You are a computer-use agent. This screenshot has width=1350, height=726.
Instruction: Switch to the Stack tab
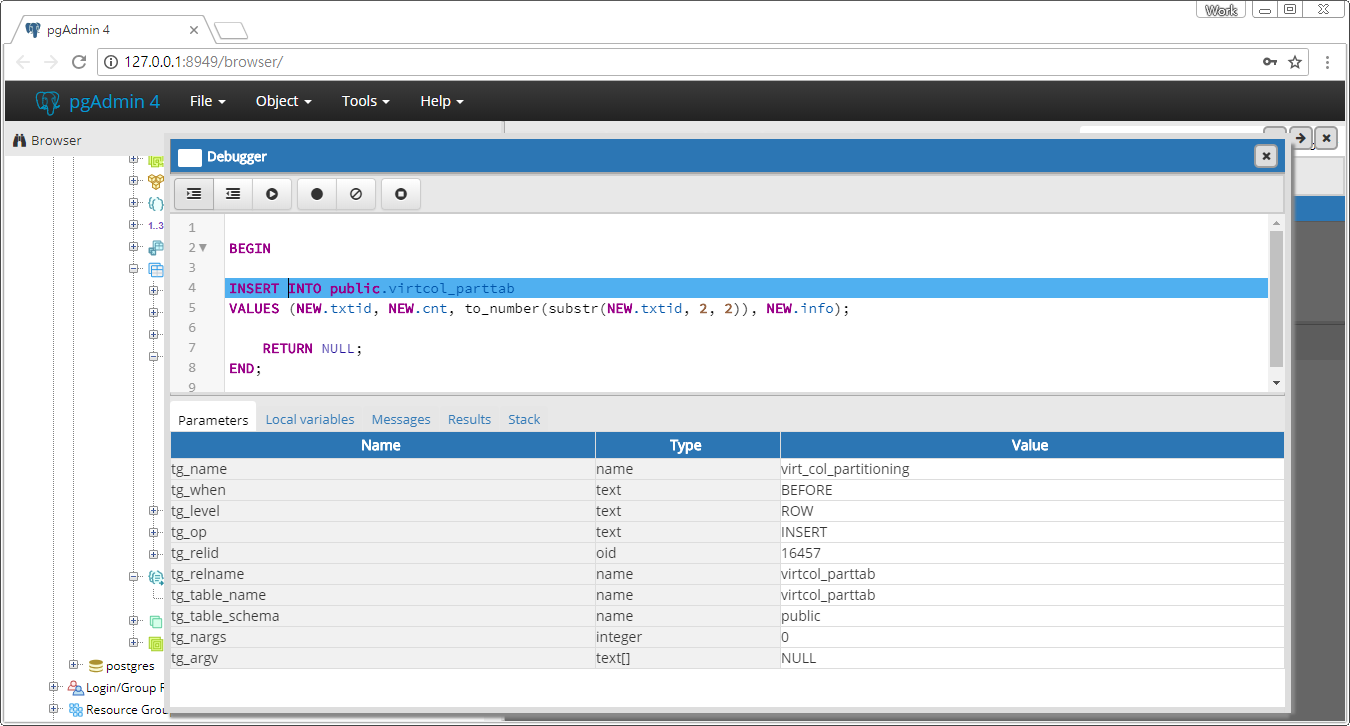click(524, 419)
